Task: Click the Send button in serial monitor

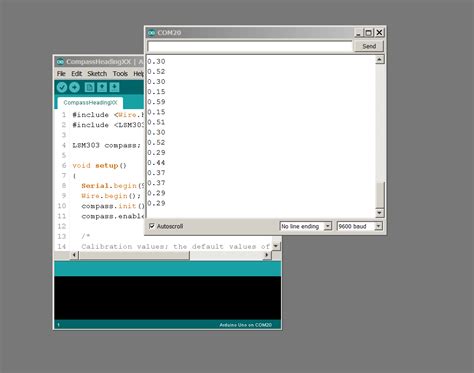Action: click(x=369, y=46)
